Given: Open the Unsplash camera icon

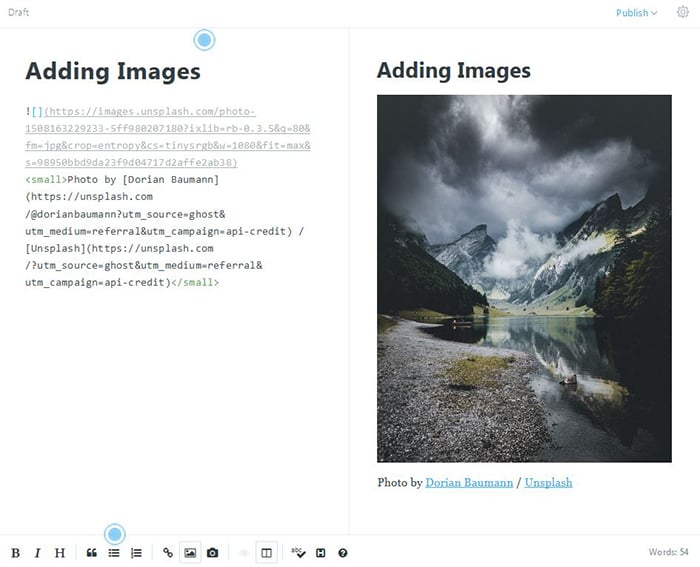Looking at the screenshot, I should (212, 553).
